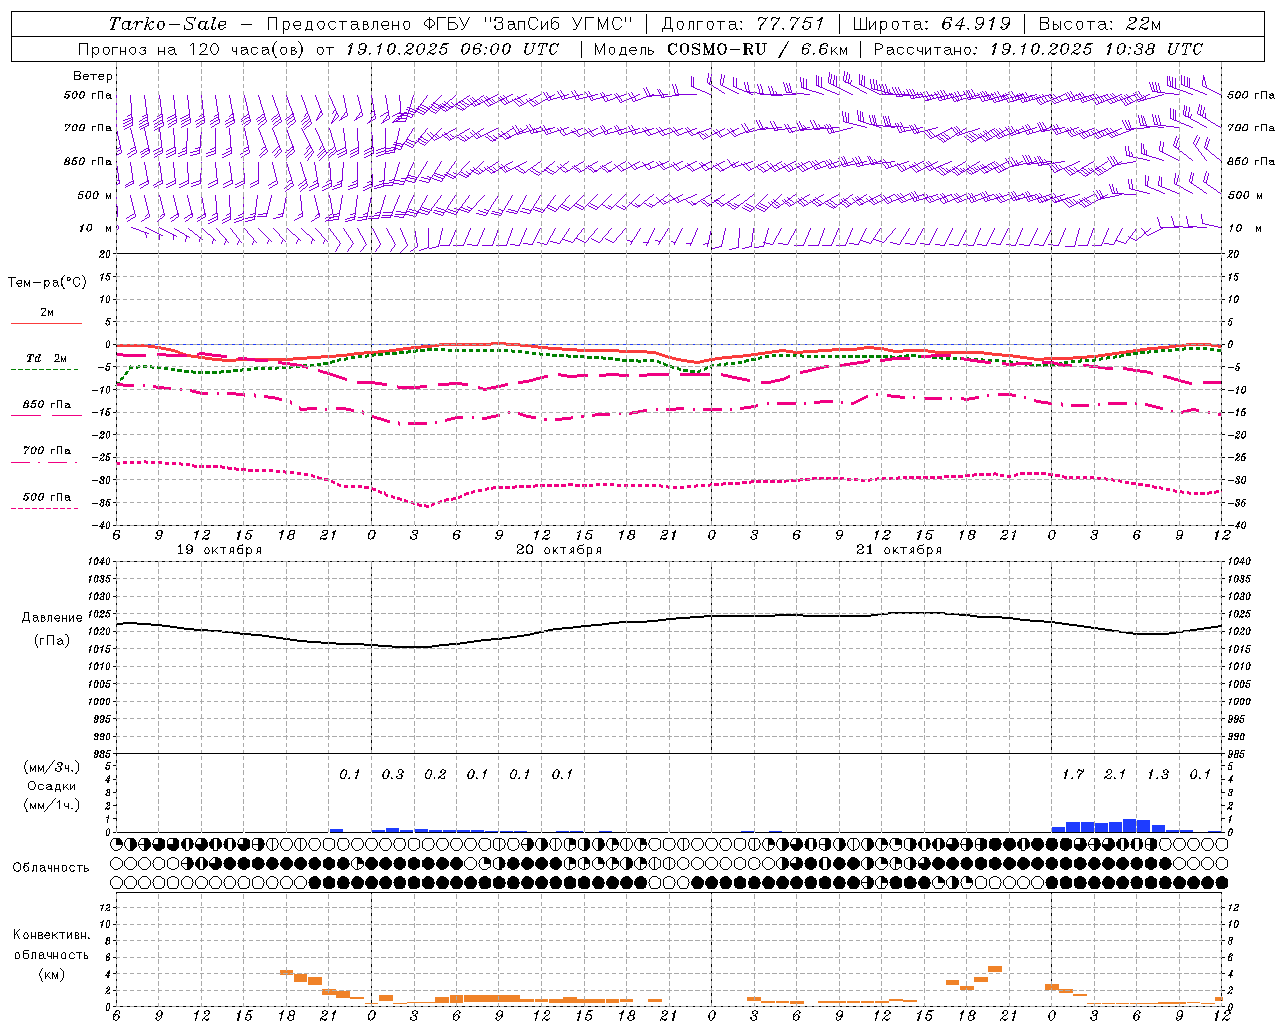
Task: Click the 'Осадки' precipitation label
Action: pyautogui.click(x=52, y=786)
